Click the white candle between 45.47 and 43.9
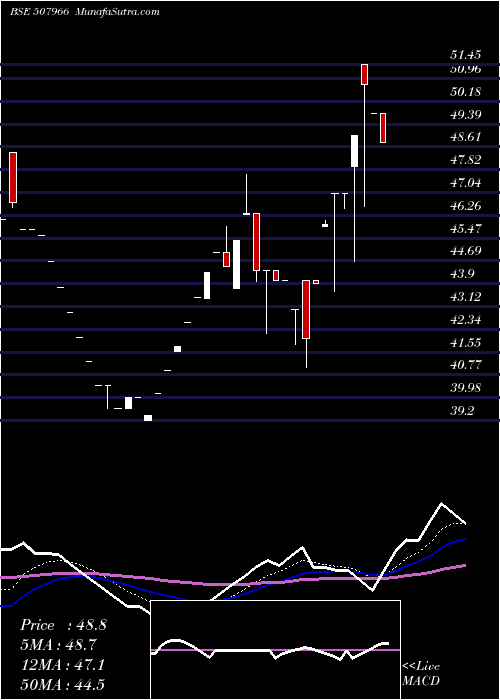500x700 pixels. (237, 265)
